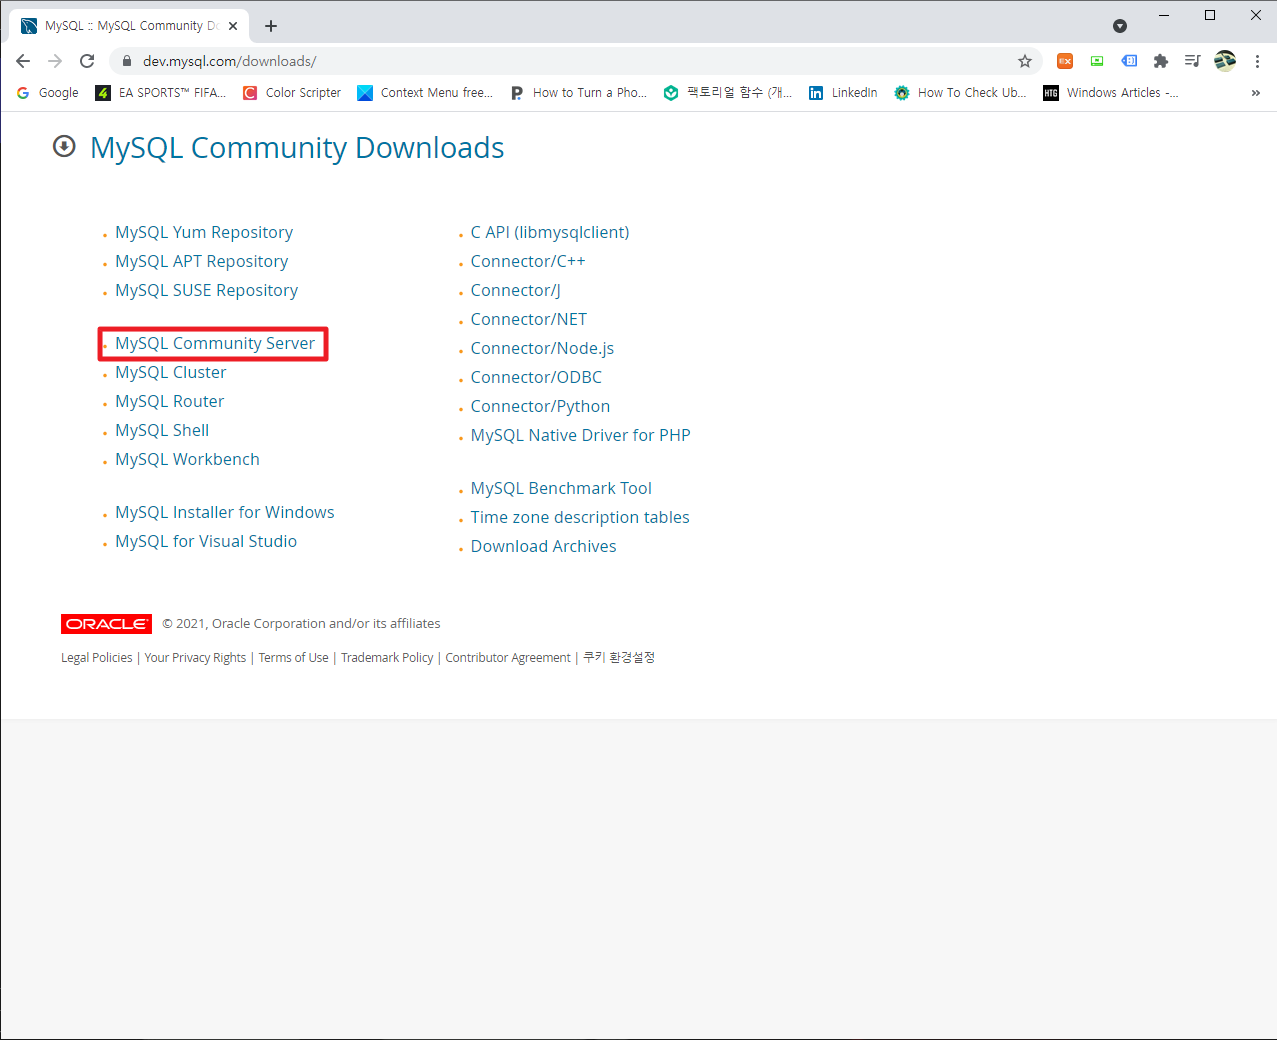Open Connector/NET downloads
This screenshot has width=1277, height=1040.
click(529, 319)
